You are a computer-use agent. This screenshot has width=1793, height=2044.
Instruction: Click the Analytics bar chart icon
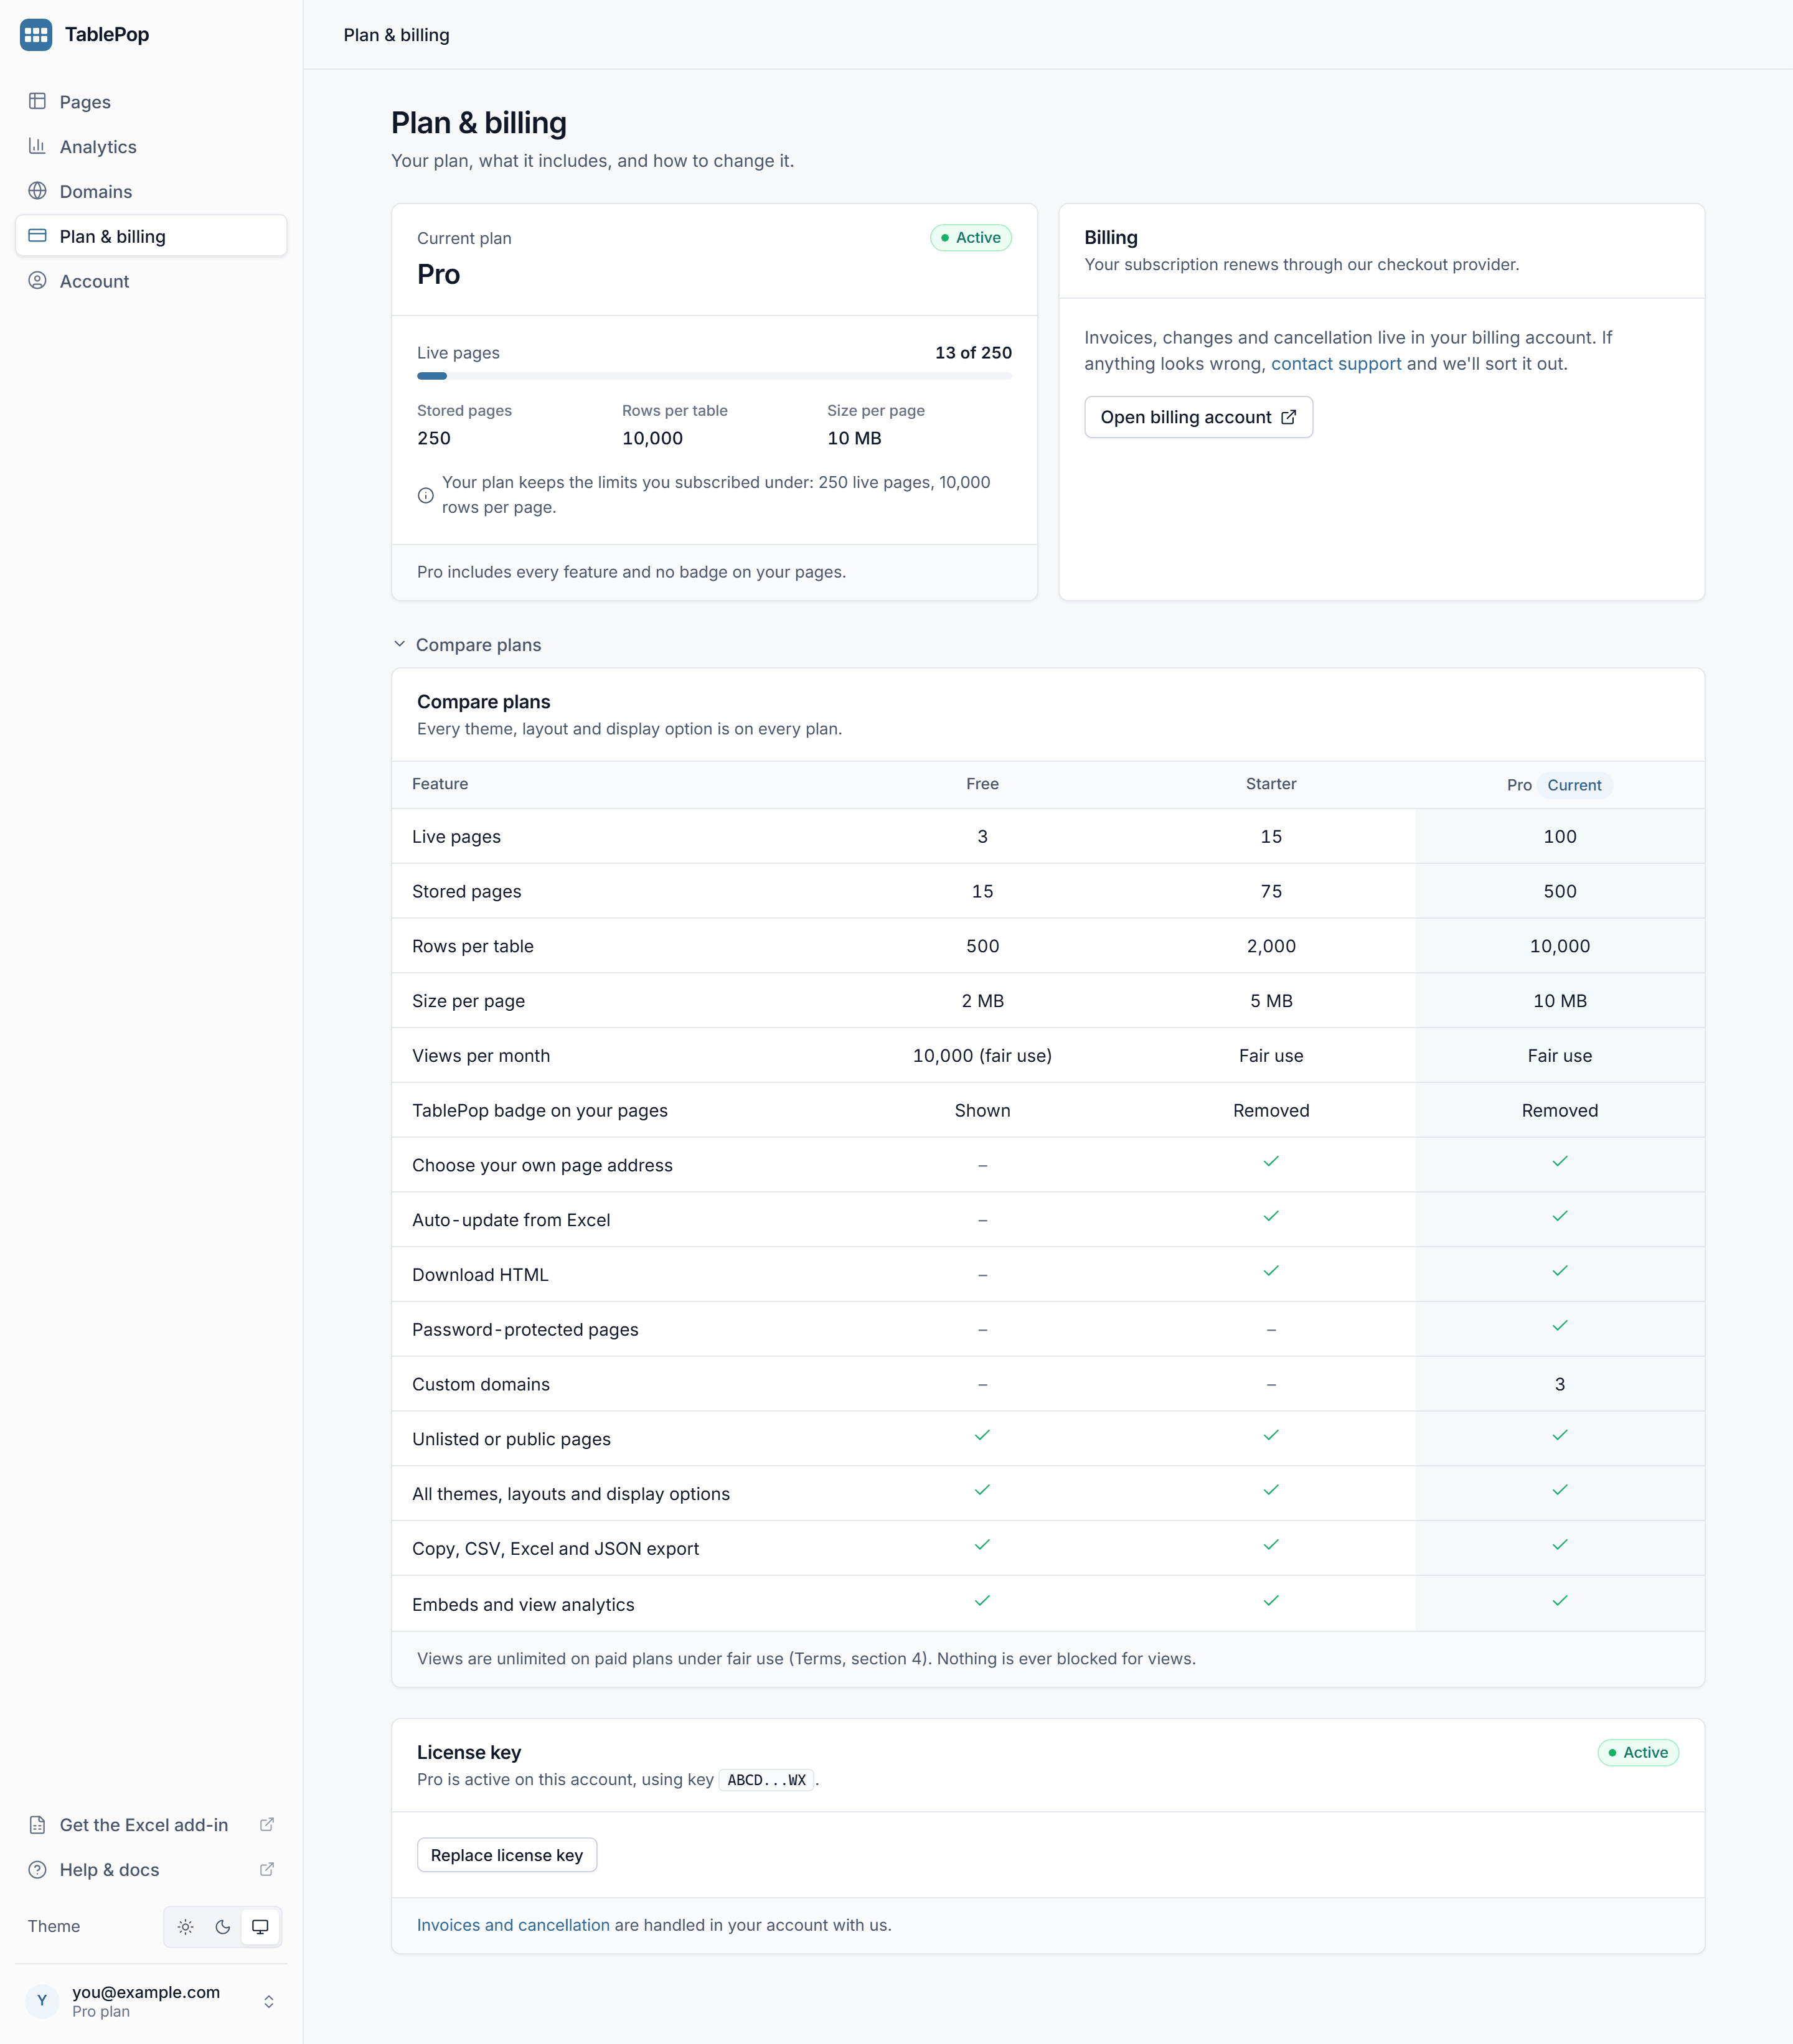pos(37,146)
